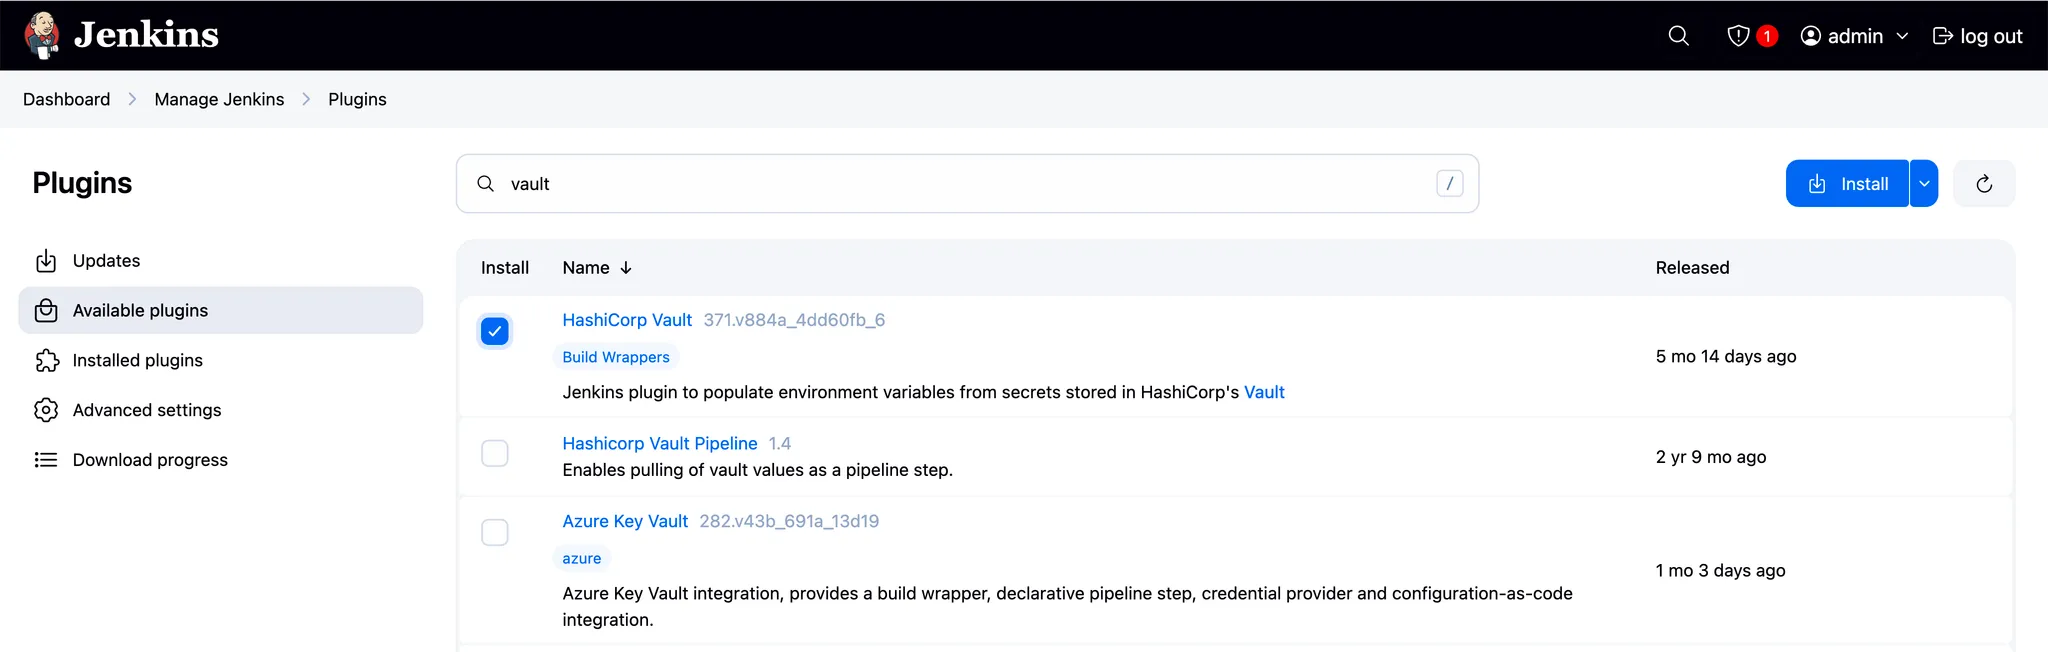Open Installed plugins section
The width and height of the screenshot is (2048, 652).
(220, 361)
